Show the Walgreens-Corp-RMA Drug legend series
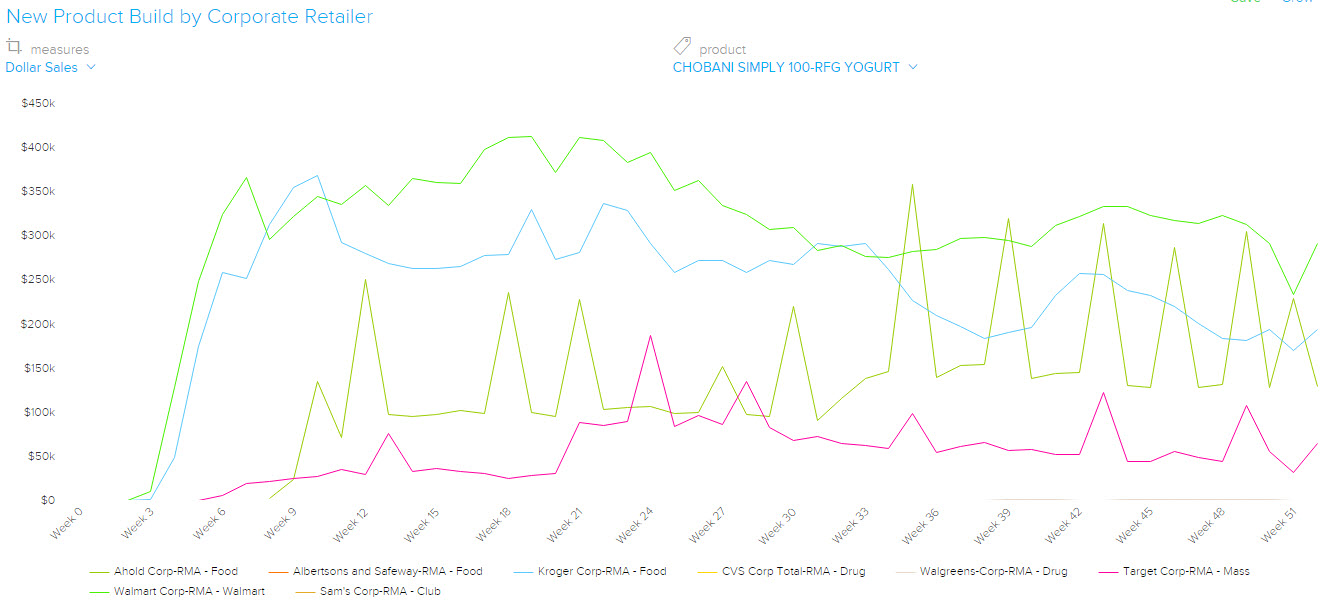Image resolution: width=1333 pixels, height=602 pixels. pos(993,572)
